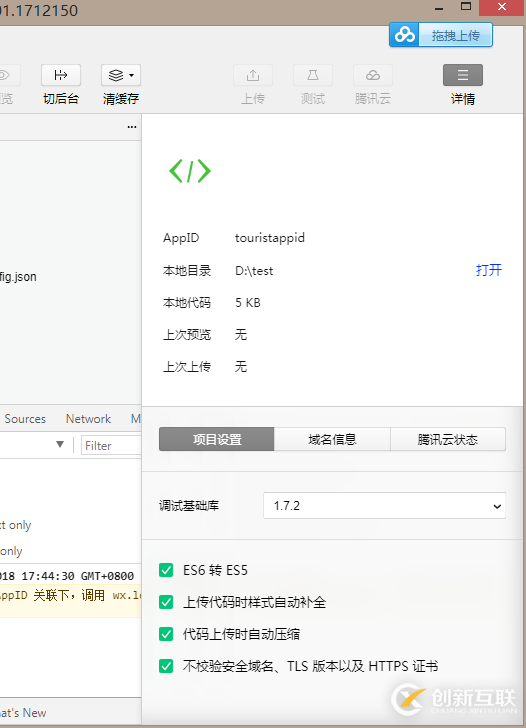Uncheck the ES6 转 ES5 checkbox

[166, 570]
